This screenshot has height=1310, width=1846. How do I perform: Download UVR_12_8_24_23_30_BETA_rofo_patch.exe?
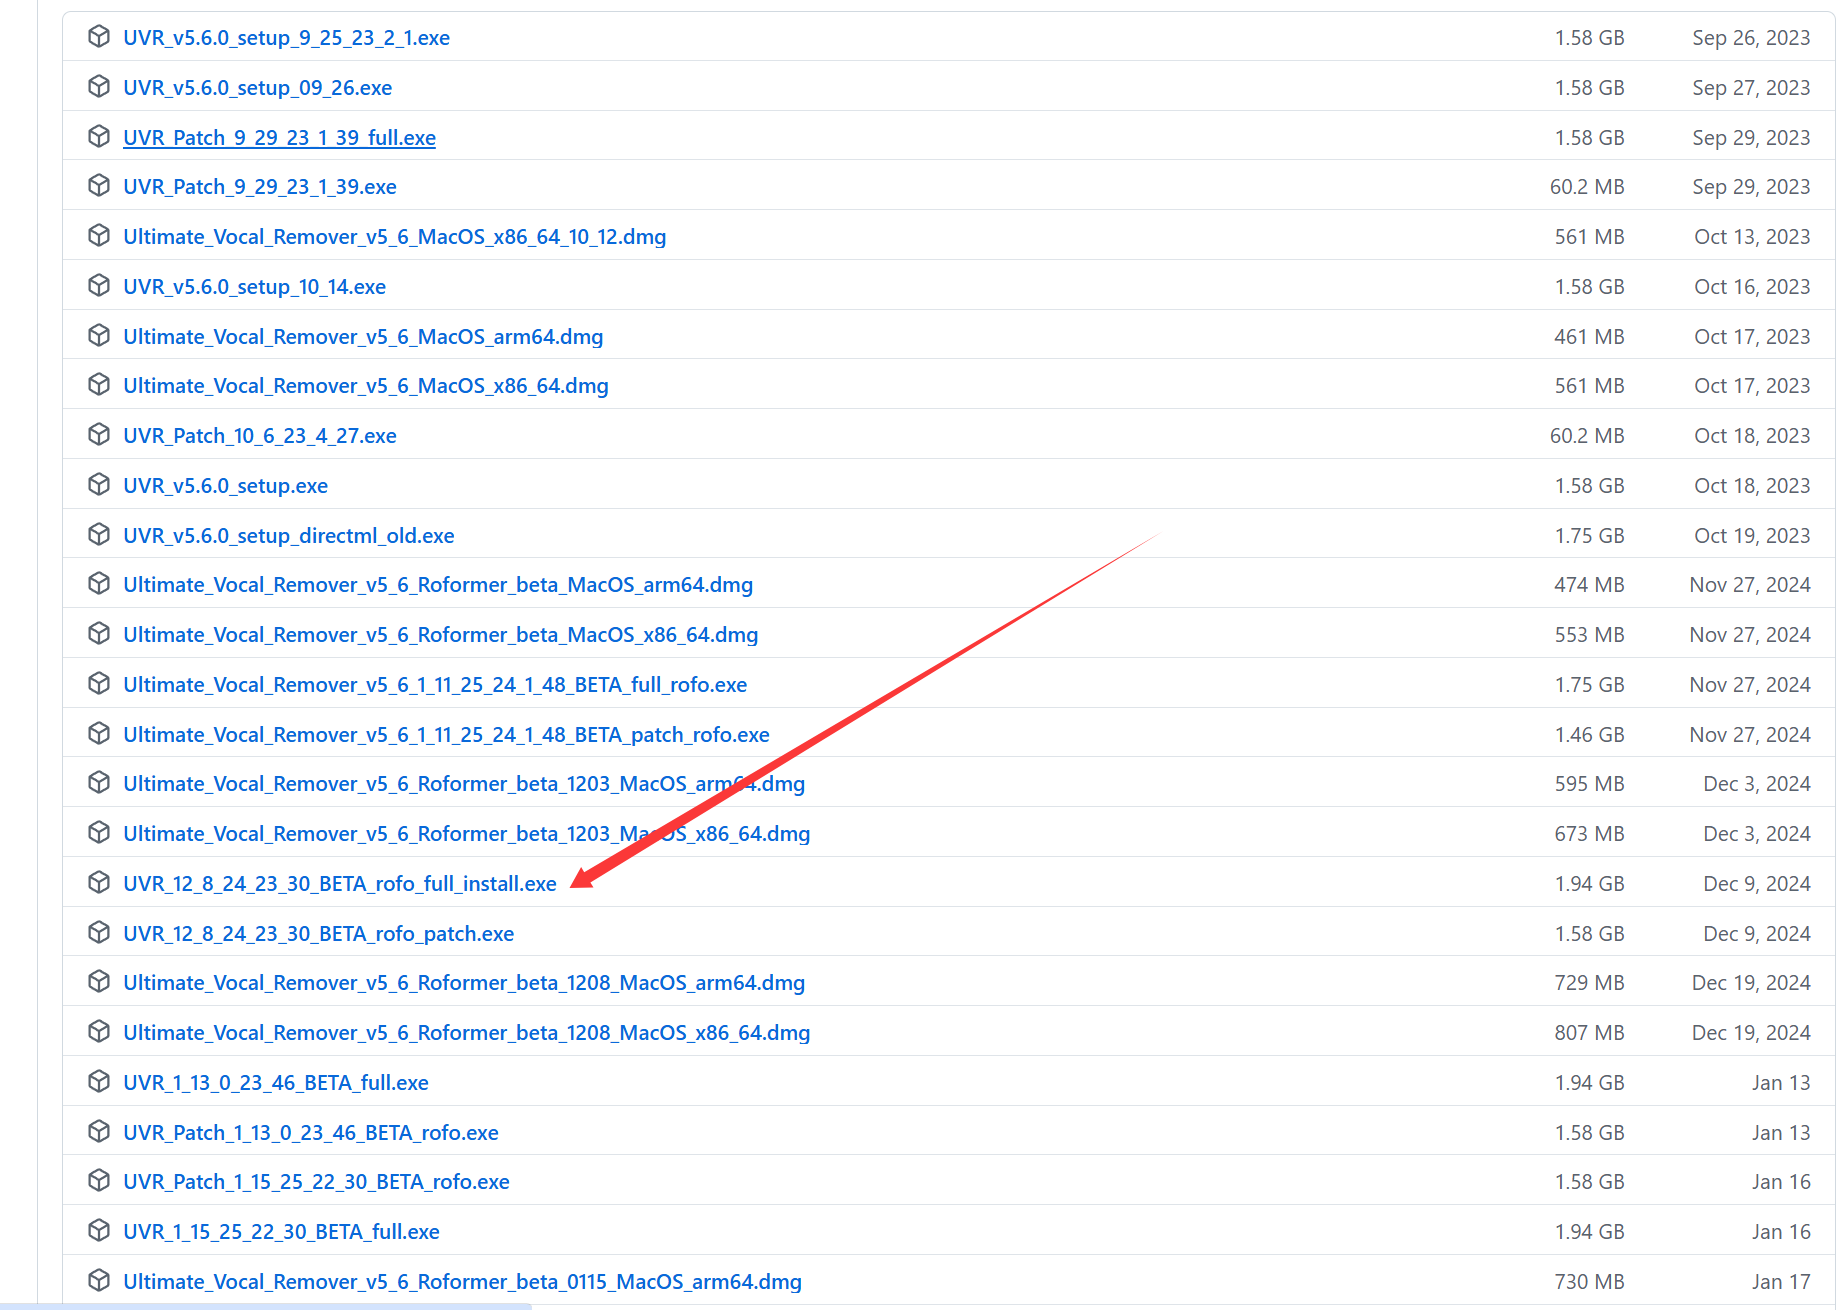[x=318, y=934]
